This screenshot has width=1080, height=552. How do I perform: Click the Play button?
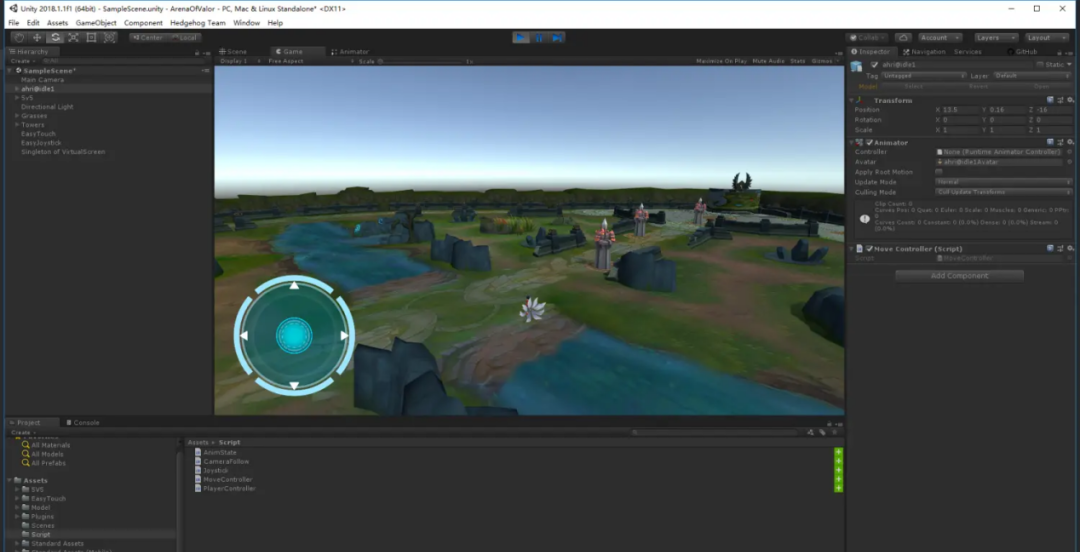(521, 38)
